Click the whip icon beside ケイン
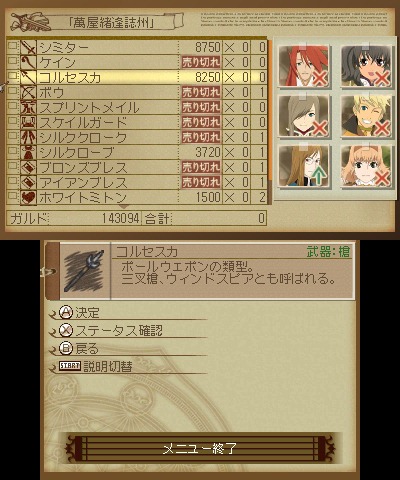 pos(28,62)
